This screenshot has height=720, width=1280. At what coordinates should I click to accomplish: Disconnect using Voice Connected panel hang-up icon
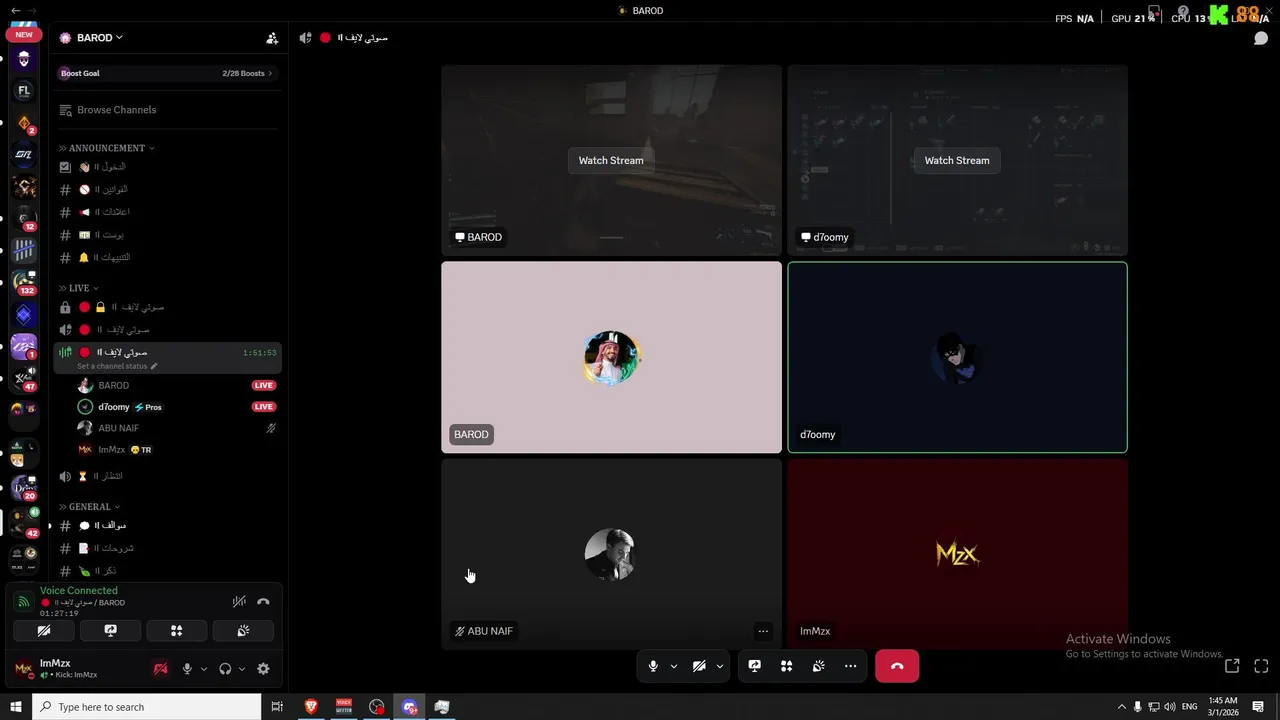(x=263, y=601)
